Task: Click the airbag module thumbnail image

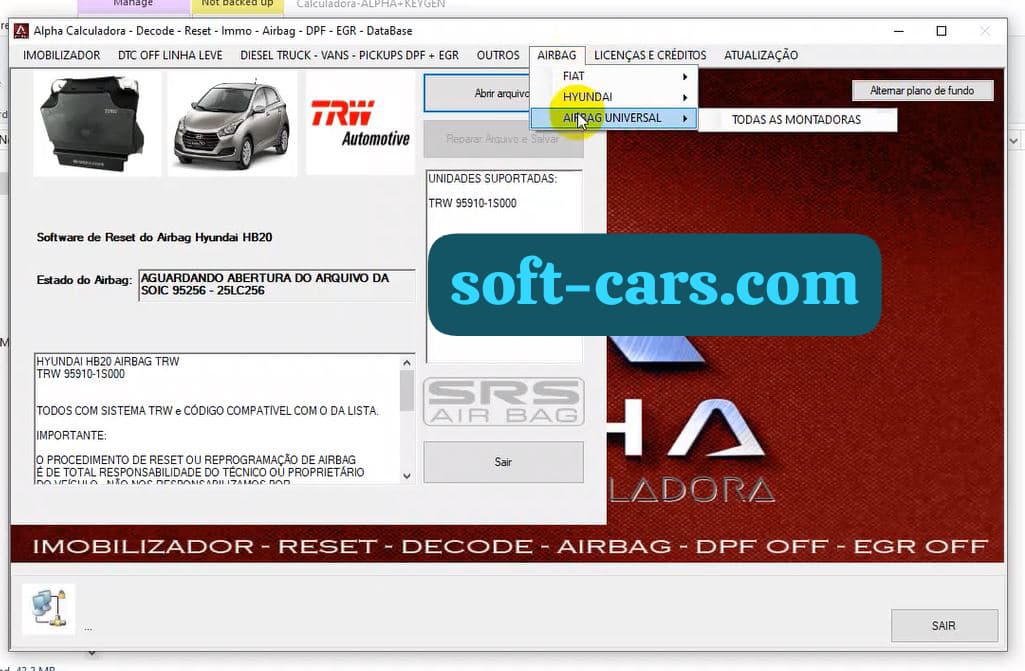Action: coord(97,124)
